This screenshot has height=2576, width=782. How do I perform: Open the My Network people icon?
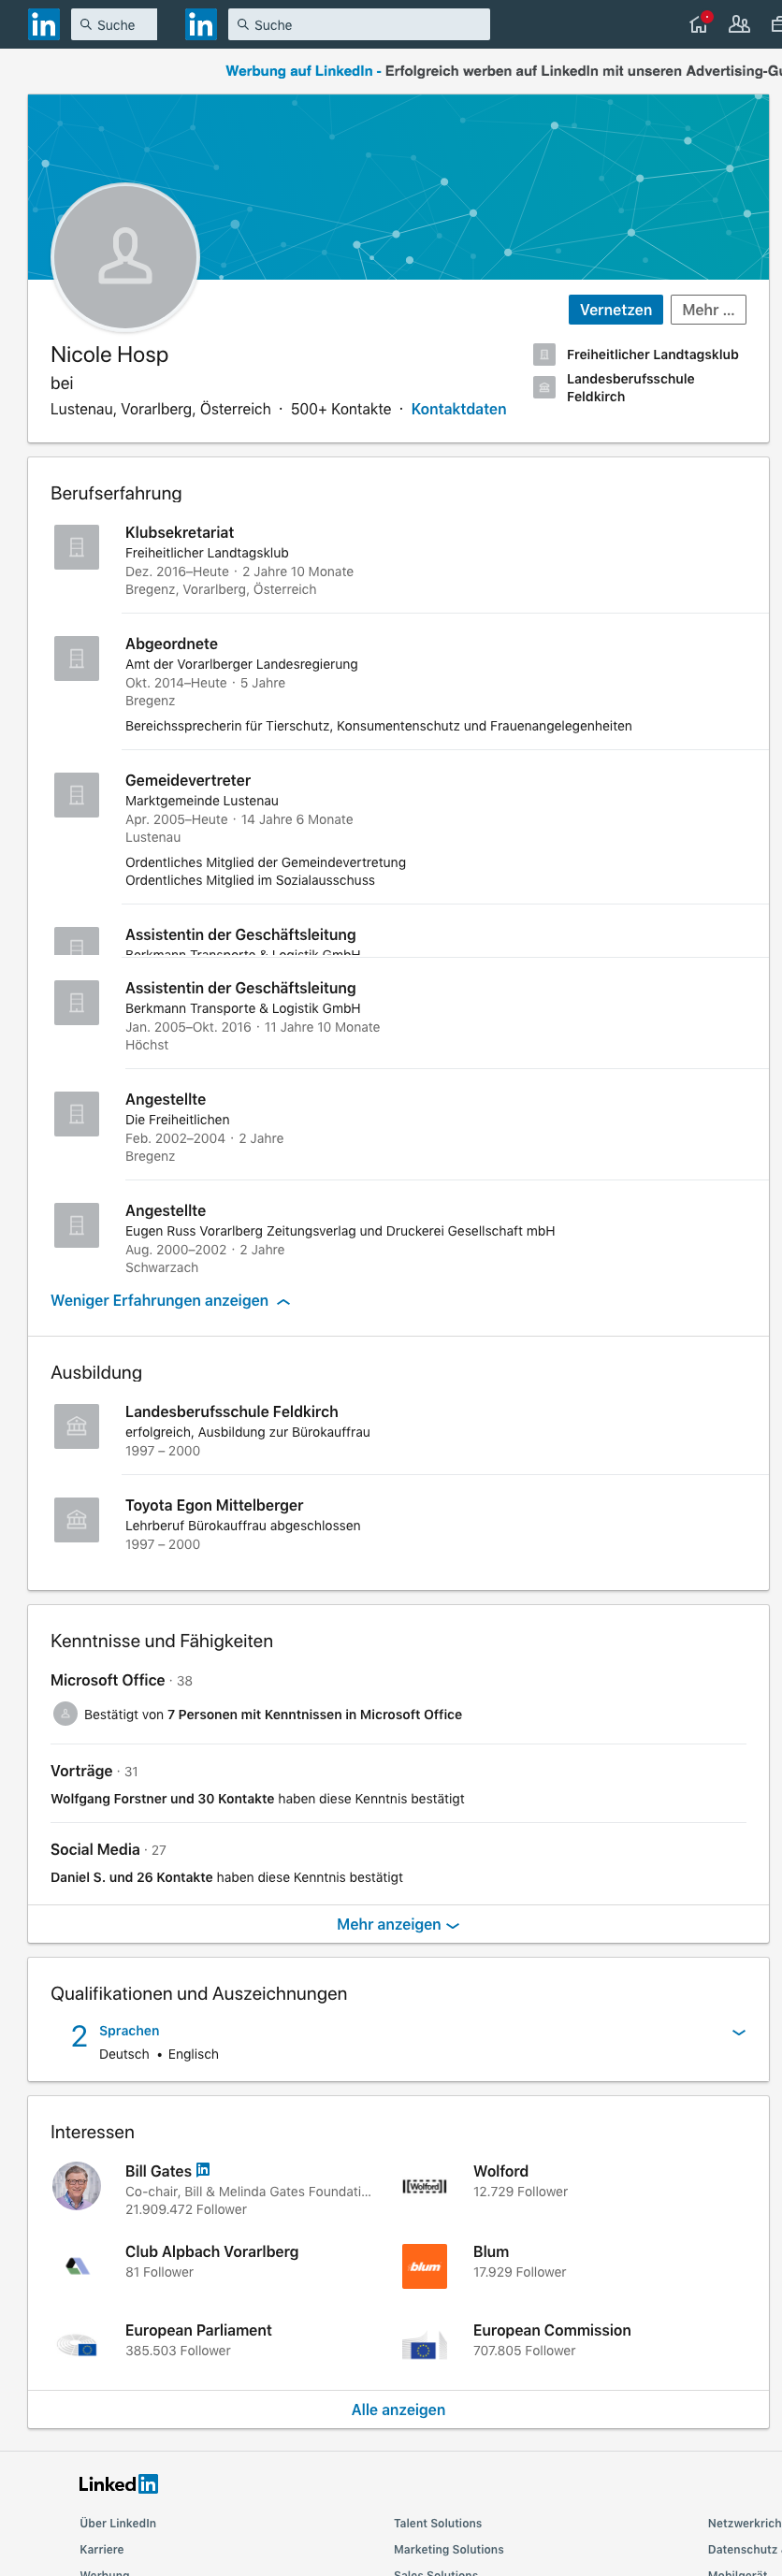[739, 24]
